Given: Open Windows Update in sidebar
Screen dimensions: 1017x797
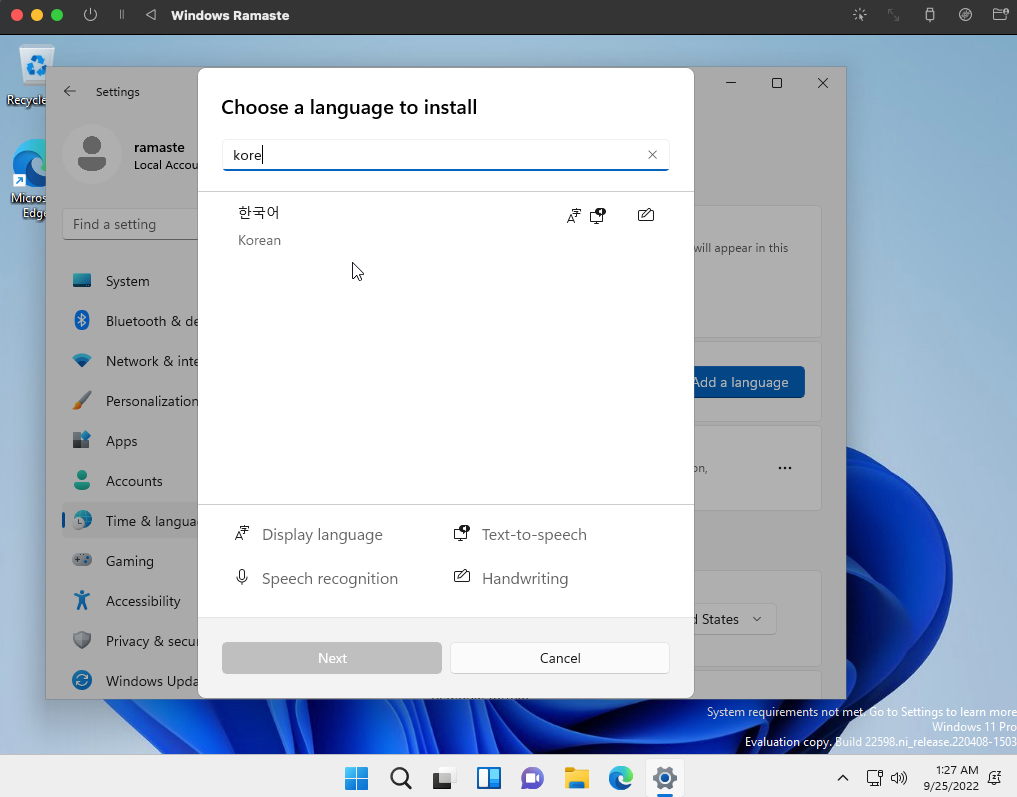Looking at the screenshot, I should click(130, 681).
